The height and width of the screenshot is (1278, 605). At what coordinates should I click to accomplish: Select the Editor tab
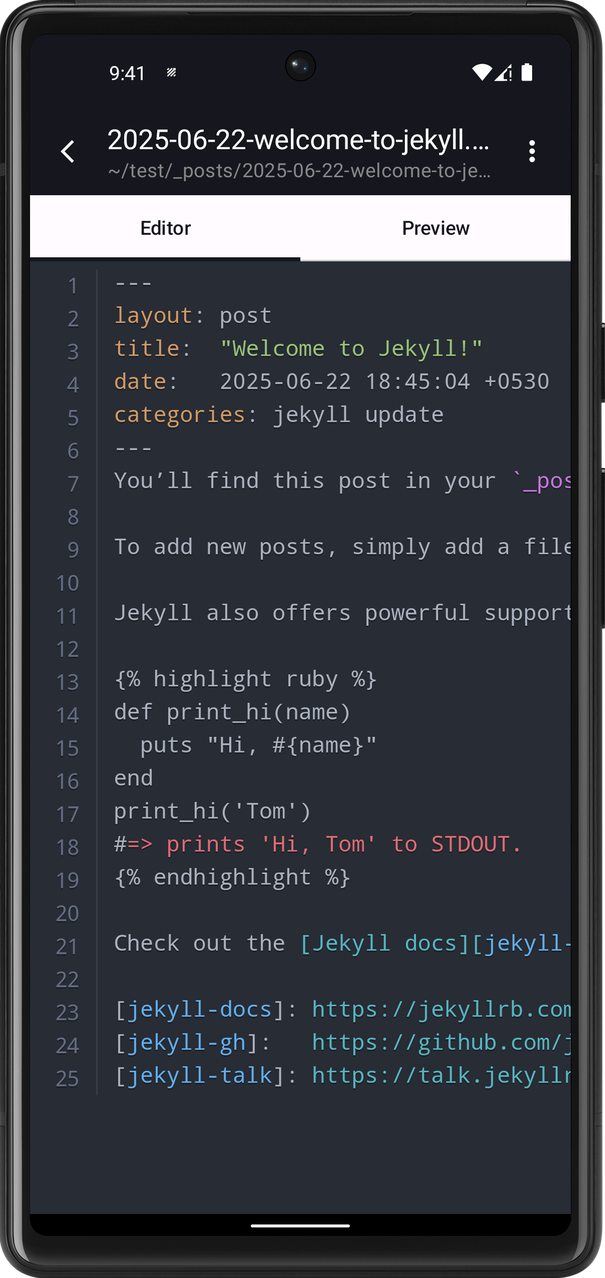pos(165,228)
